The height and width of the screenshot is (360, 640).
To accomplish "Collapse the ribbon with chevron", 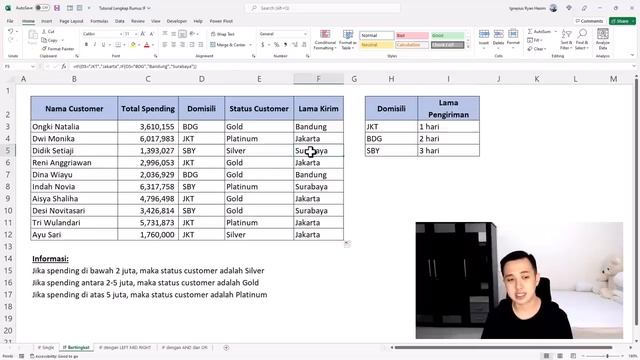I will pyautogui.click(x=632, y=56).
